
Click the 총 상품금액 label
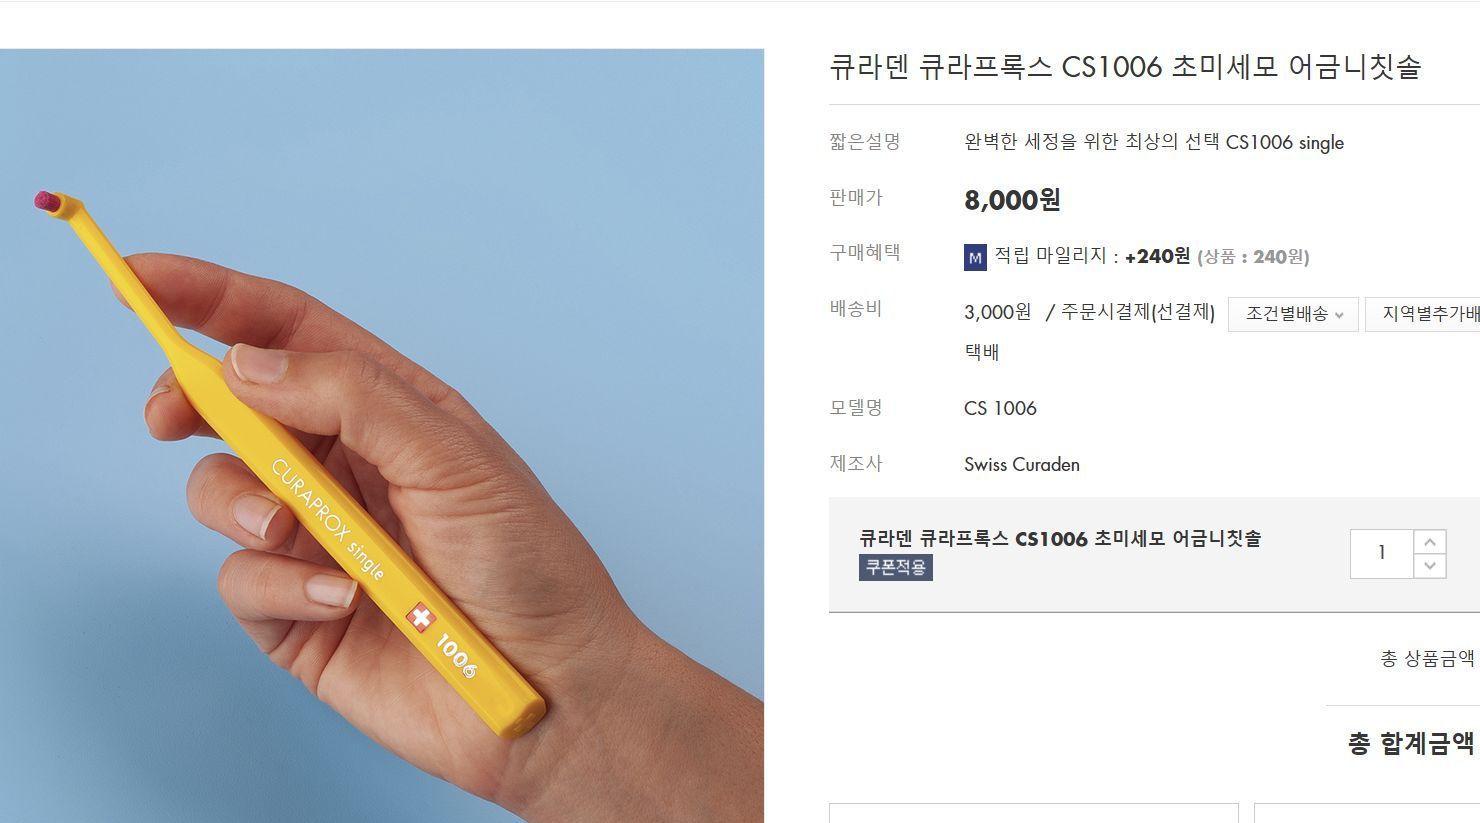coord(1428,658)
